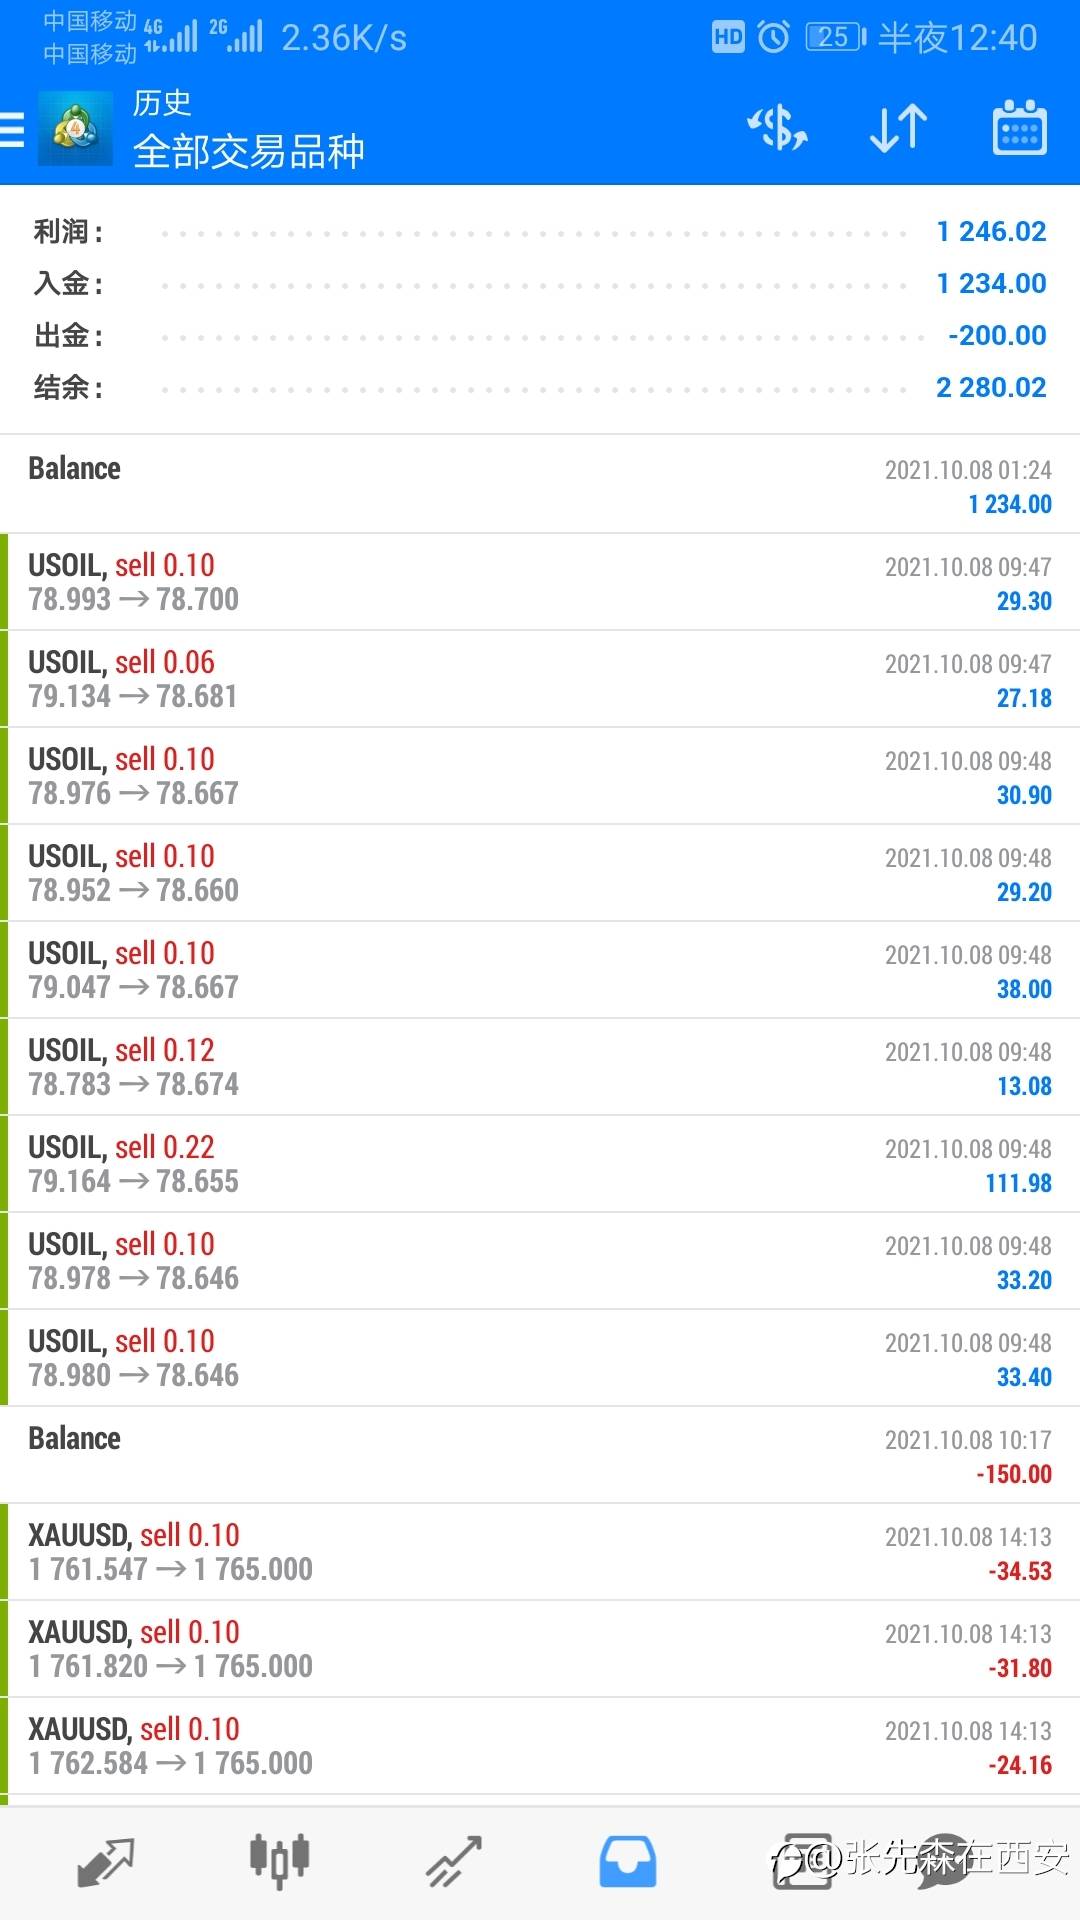Open the Trade tab with trend arrows
This screenshot has height=1920, width=1080.
tap(454, 1862)
